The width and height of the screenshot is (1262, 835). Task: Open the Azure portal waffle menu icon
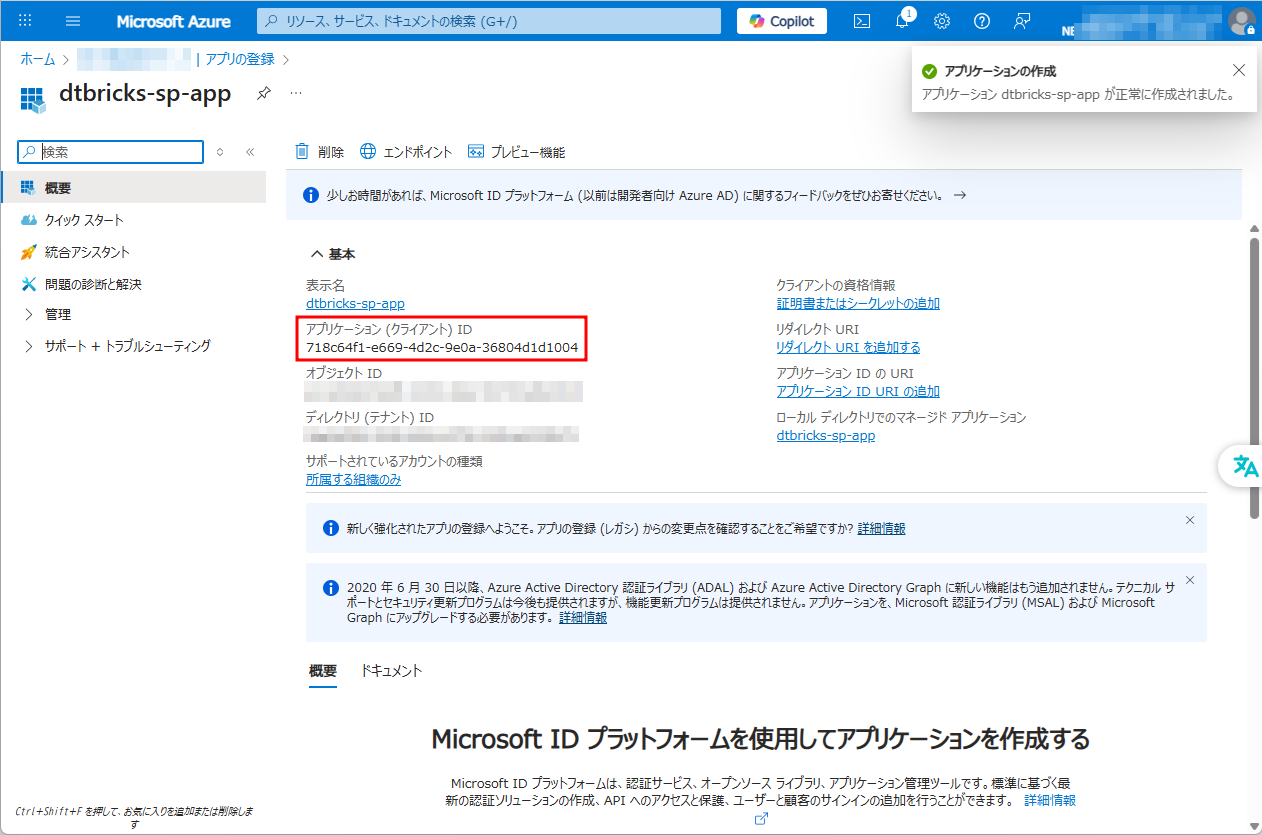point(26,21)
